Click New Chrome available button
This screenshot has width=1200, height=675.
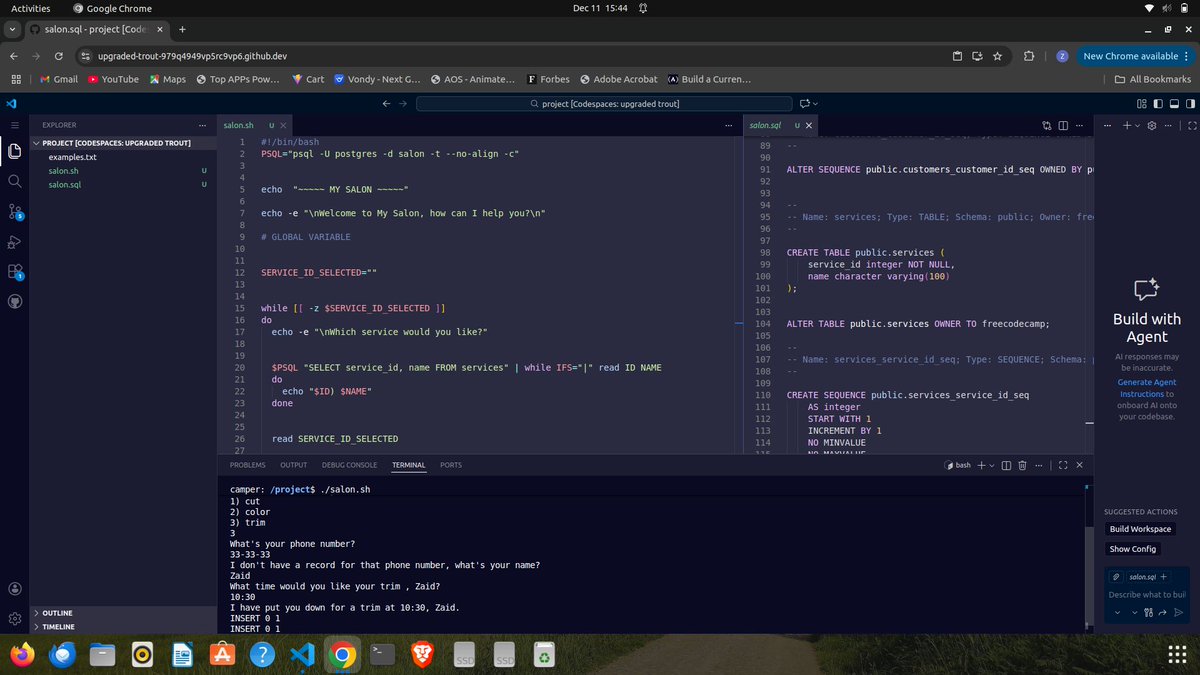coord(1137,56)
